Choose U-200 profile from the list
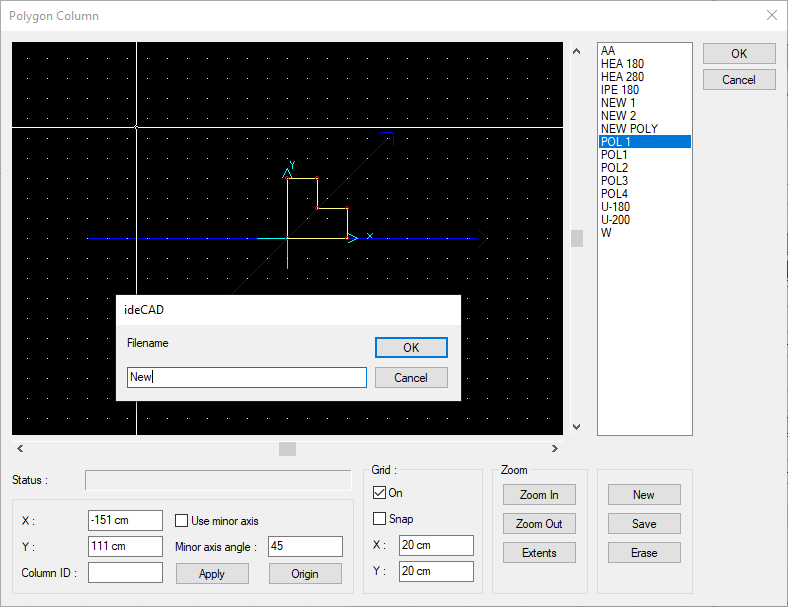788x607 pixels. pos(616,220)
